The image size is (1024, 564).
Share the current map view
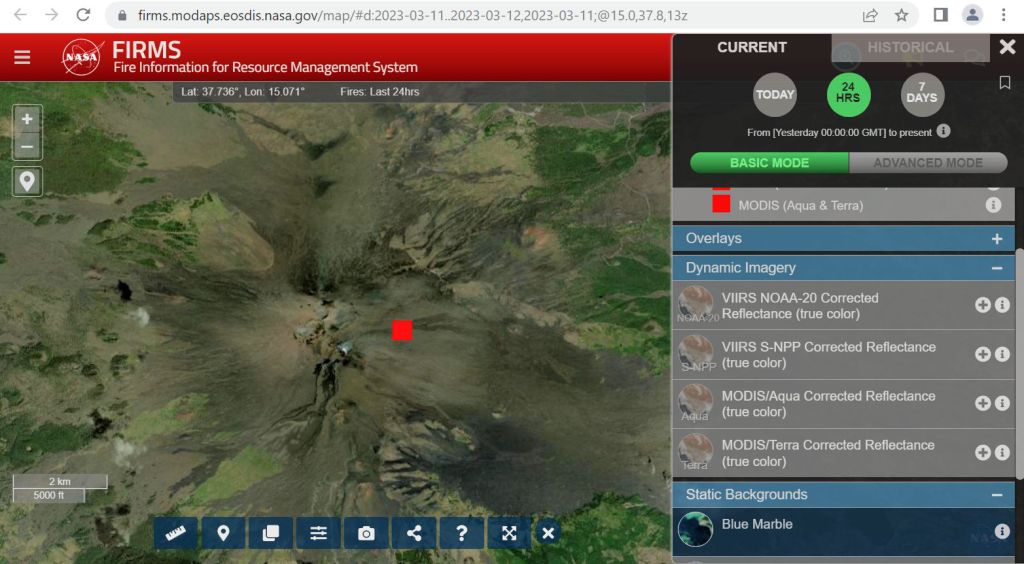pyautogui.click(x=414, y=533)
